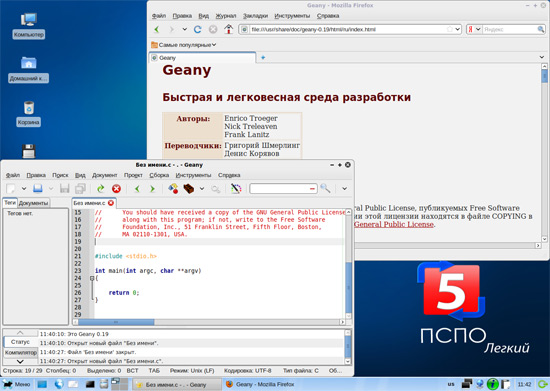Select the 'Статус' tab in message window
Image resolution: width=550 pixels, height=391 pixels.
[x=20, y=342]
